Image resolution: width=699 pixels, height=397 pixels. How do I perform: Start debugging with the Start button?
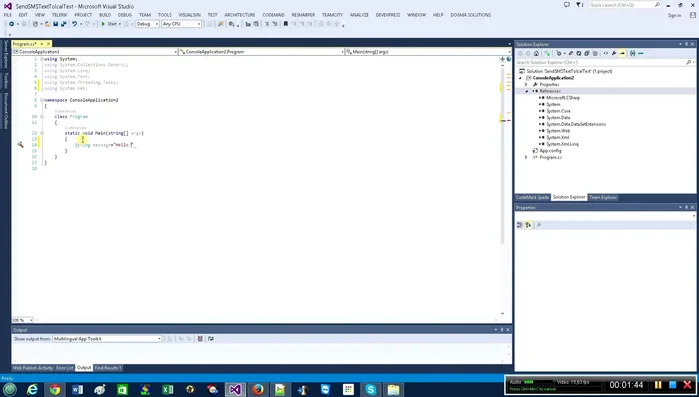pos(111,24)
